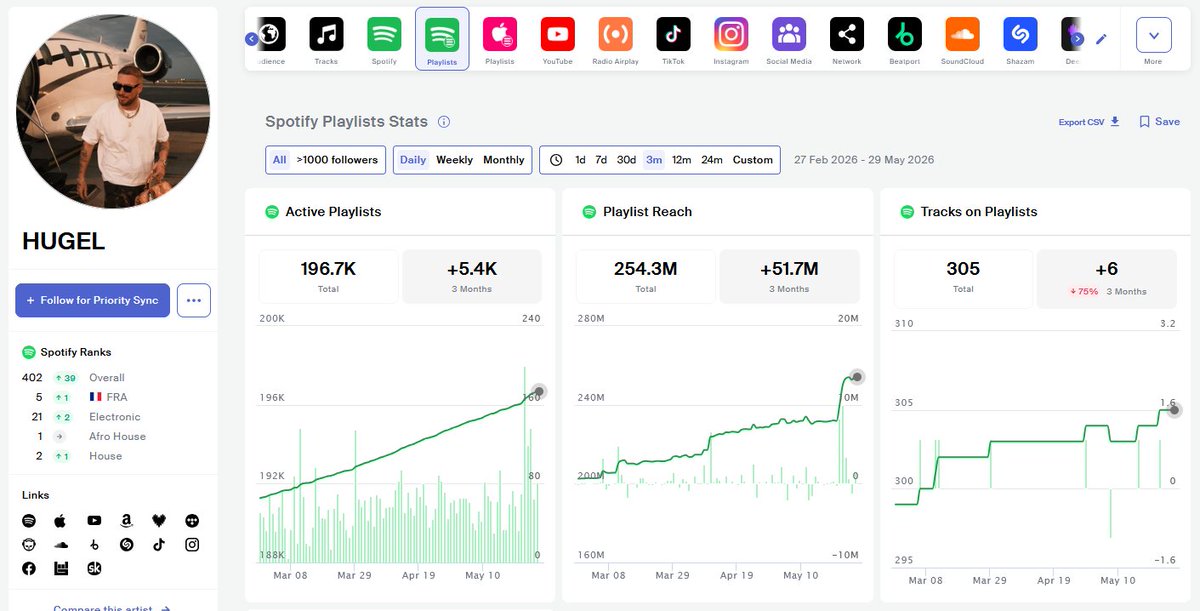
Task: Click the date range 27 Feb 2026 - 29 May 2026
Action: click(864, 160)
